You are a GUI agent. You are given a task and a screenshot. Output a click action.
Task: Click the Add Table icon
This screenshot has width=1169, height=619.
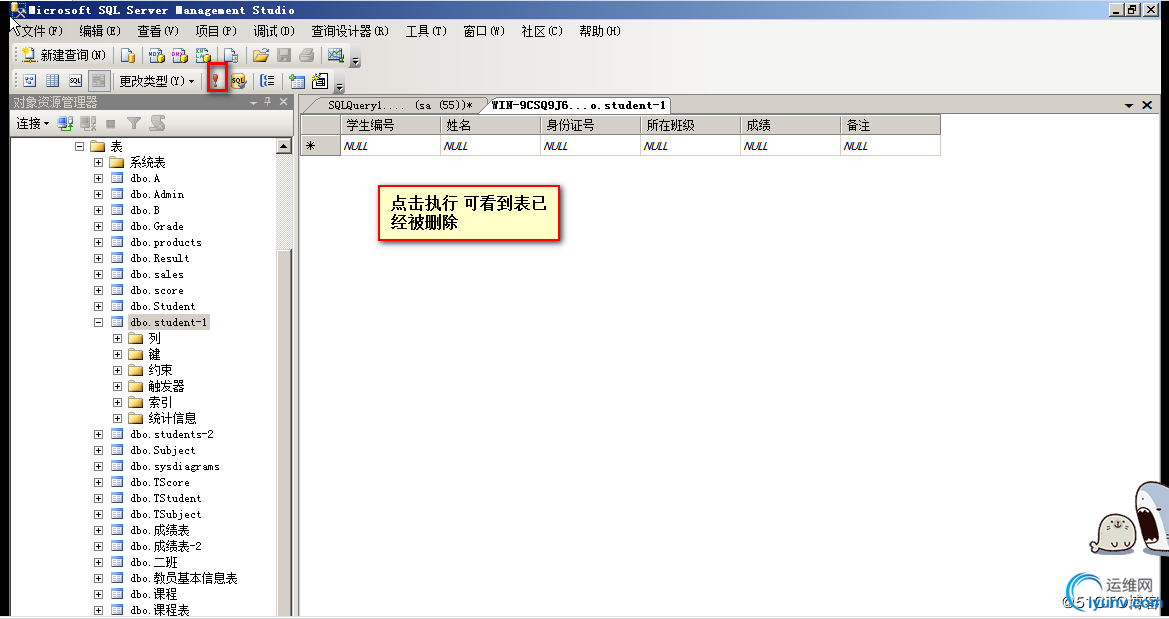point(297,81)
